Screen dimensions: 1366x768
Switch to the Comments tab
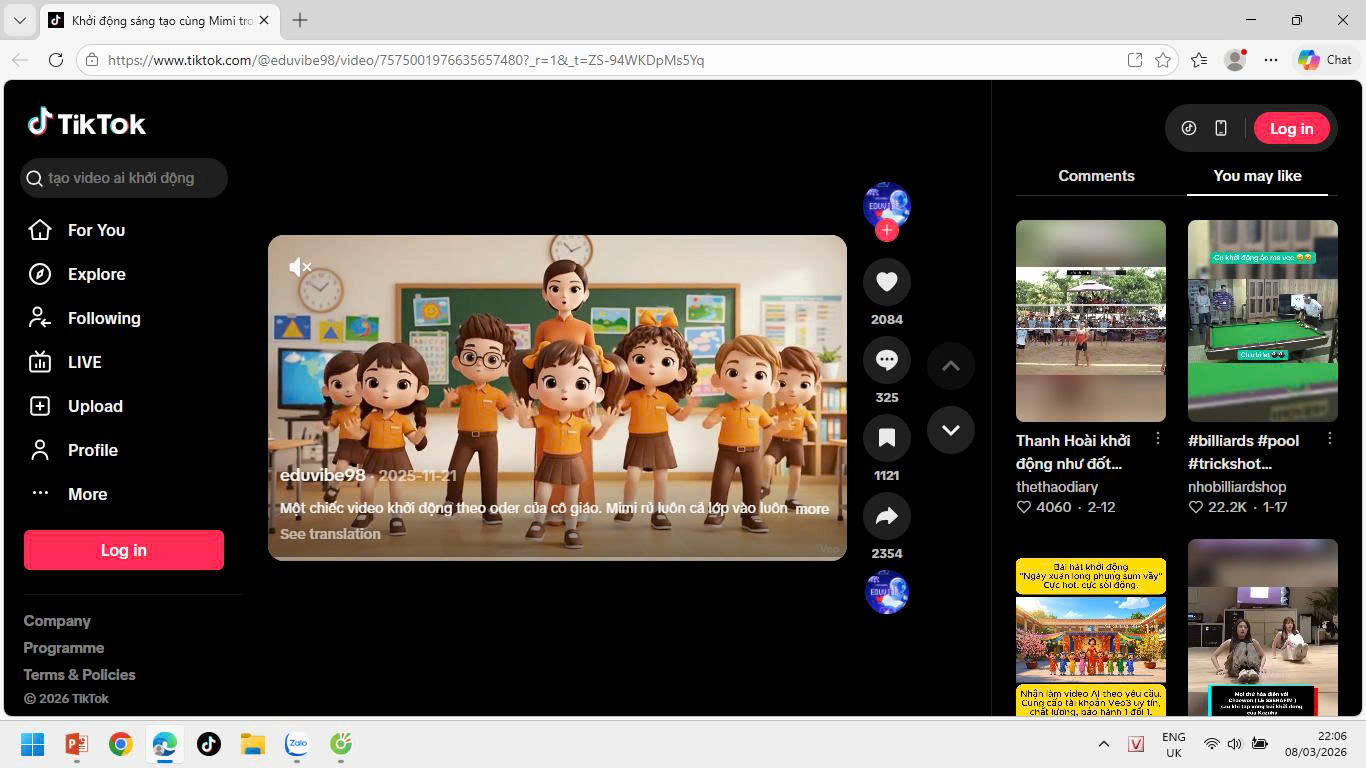click(1096, 176)
